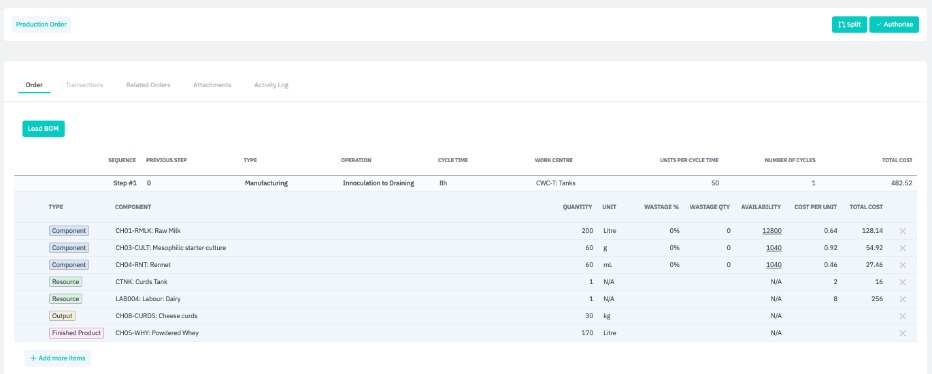This screenshot has height=374, width=932.
Task: Open Rennet availability 1040 link
Action: 774,265
